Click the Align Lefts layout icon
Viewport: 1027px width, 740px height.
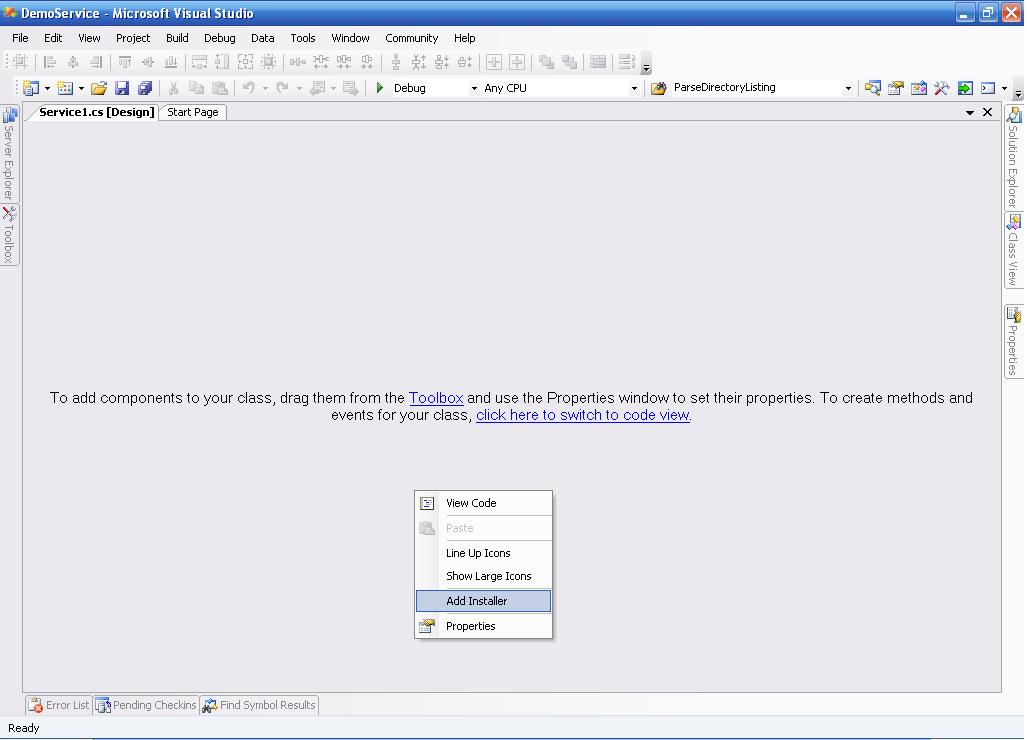49,62
